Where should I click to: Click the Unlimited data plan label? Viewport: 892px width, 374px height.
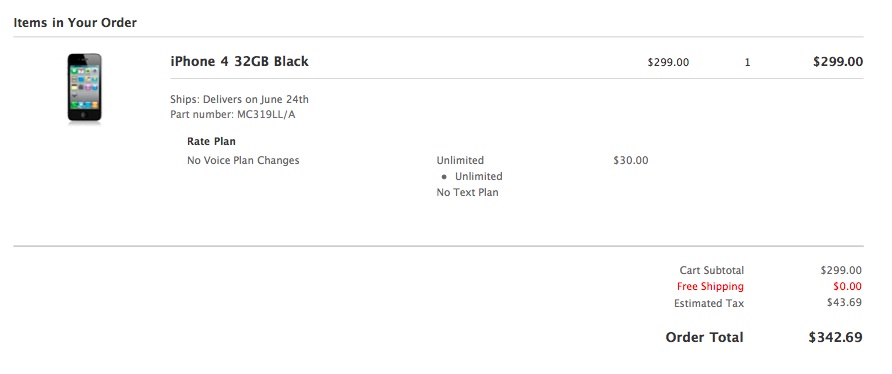(x=460, y=161)
